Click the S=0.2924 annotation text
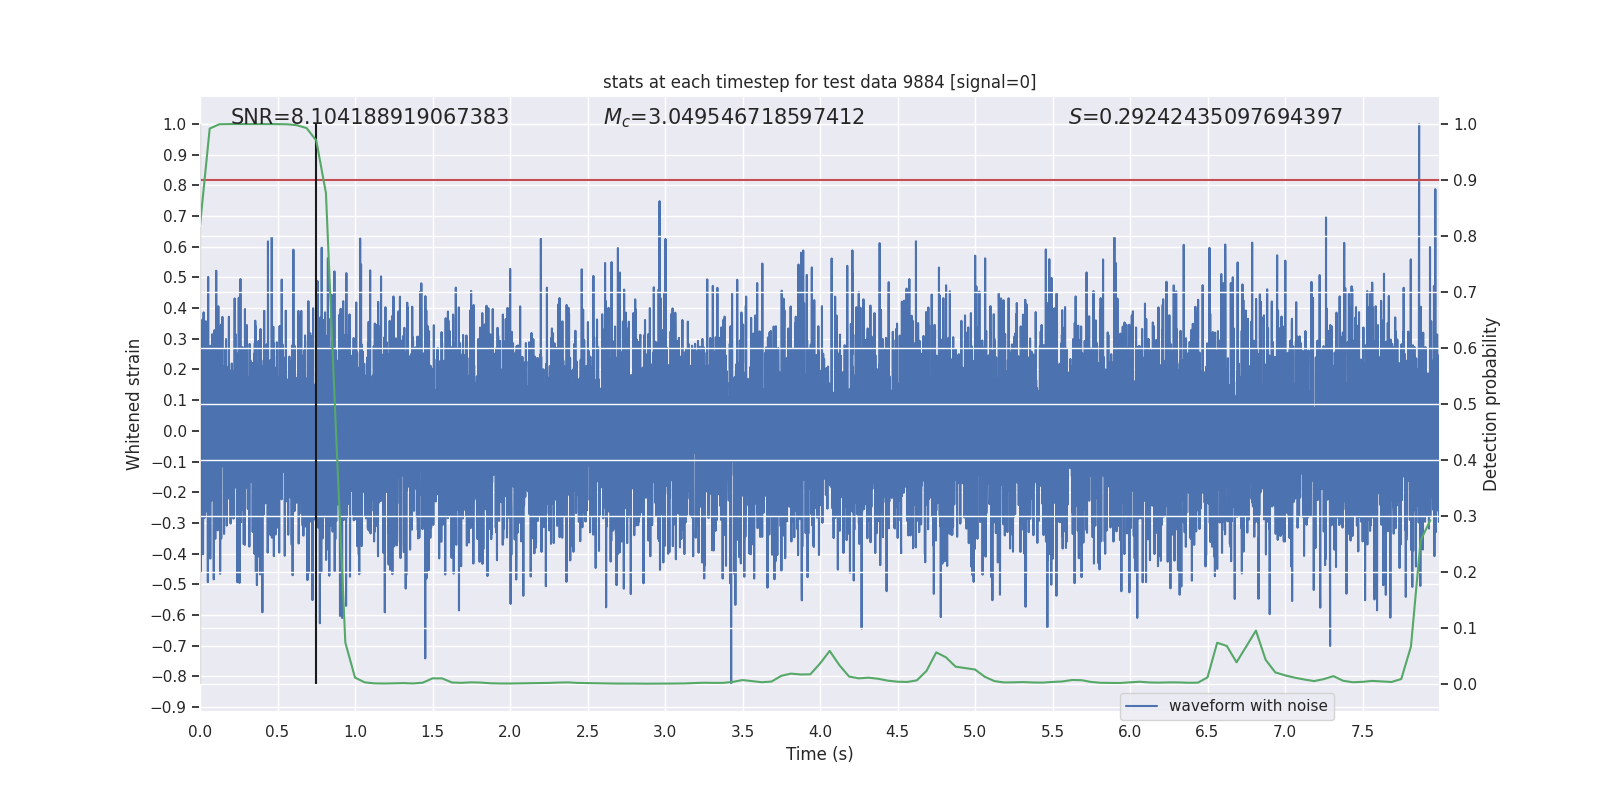The height and width of the screenshot is (800, 1600). pos(1205,117)
